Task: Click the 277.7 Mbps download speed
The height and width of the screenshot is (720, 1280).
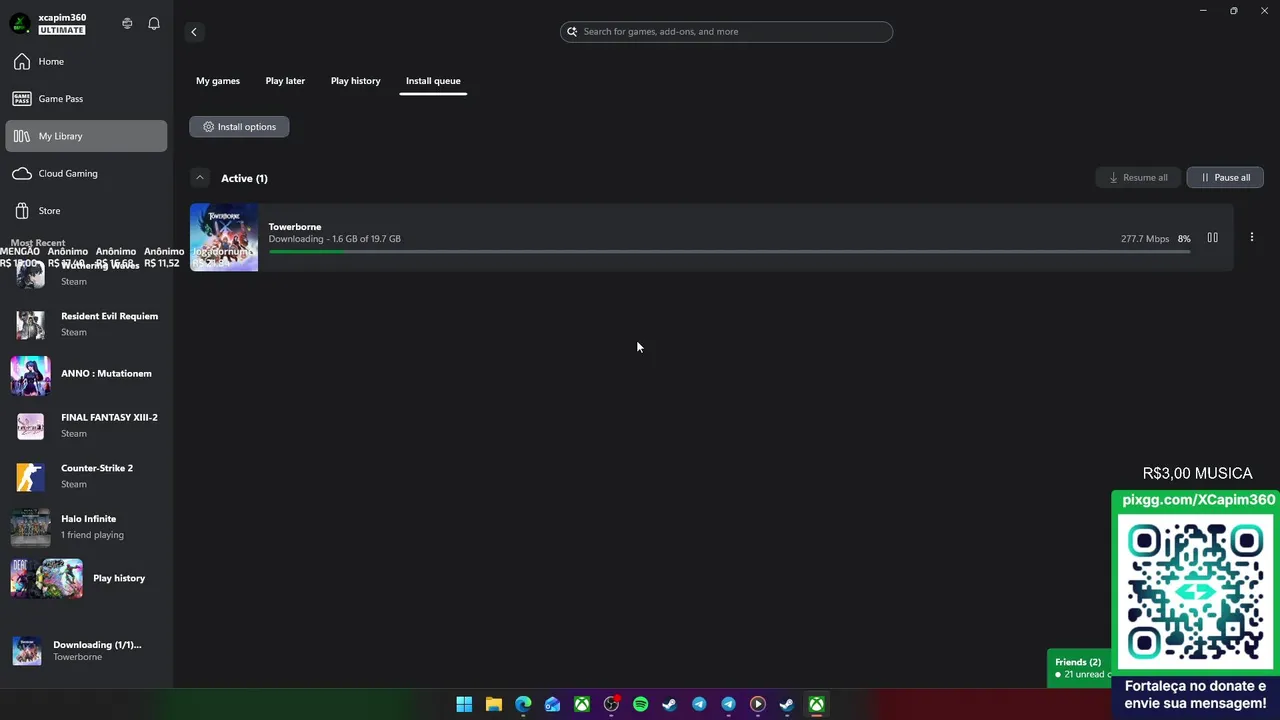Action: (x=1145, y=239)
